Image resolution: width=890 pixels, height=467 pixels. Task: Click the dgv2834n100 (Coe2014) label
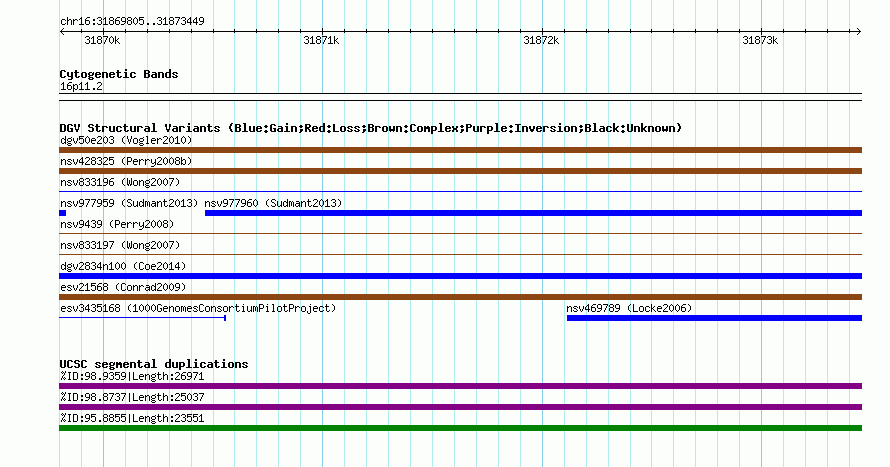(x=123, y=266)
